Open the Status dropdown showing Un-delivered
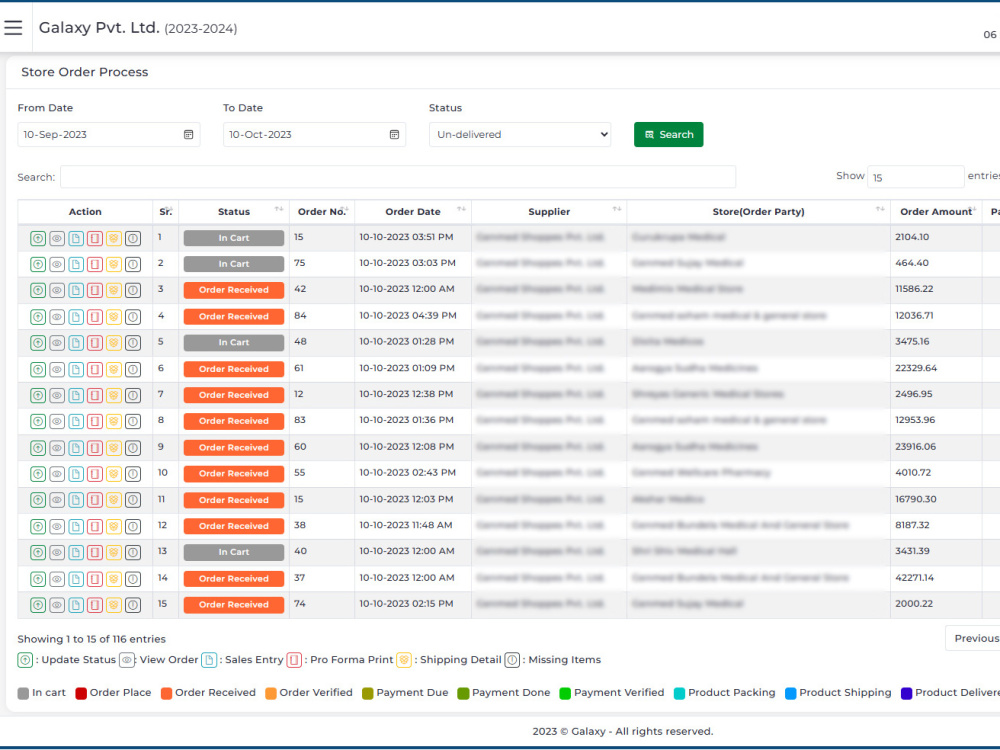 [x=520, y=135]
